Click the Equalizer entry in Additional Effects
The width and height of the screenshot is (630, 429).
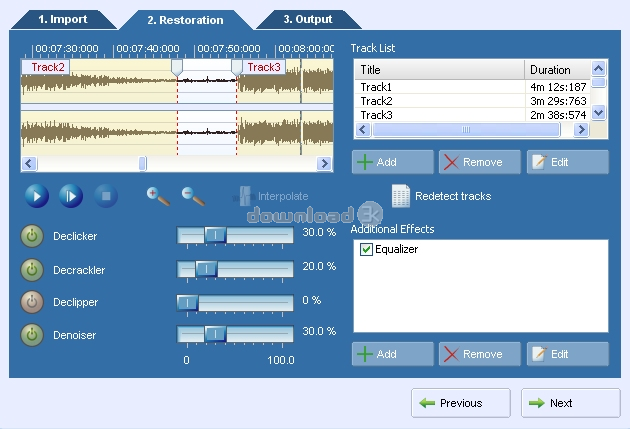point(397,249)
